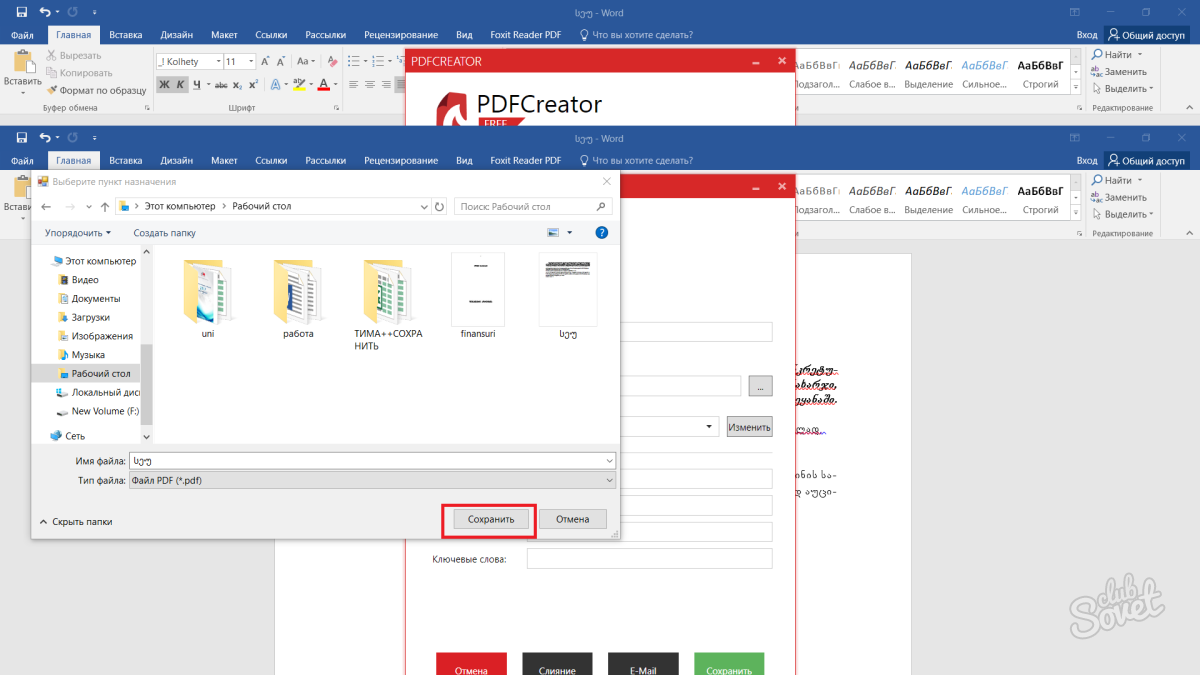Select 'New Volume (F:)' in navigation pane
The height and width of the screenshot is (675, 1200).
(98, 411)
